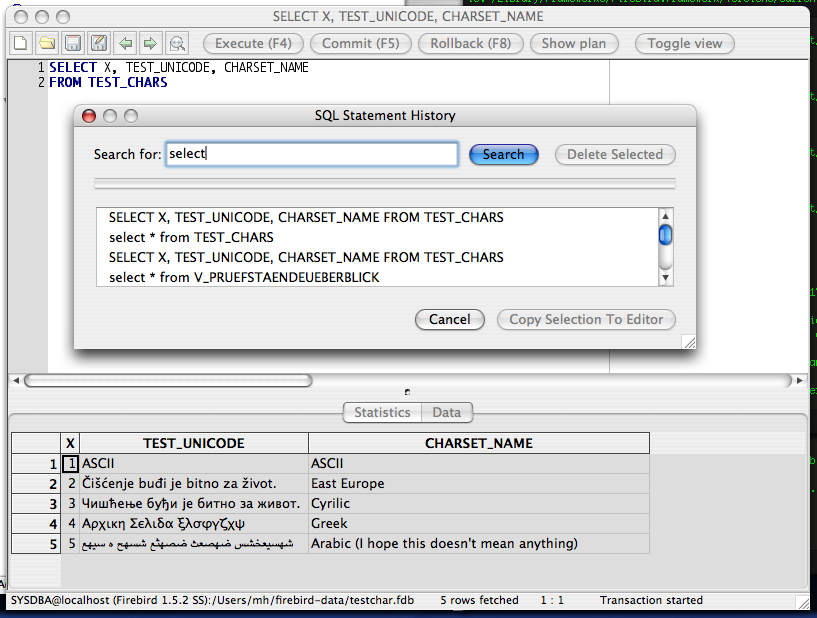Click the history list vertical scrollbar thumb

pos(665,235)
